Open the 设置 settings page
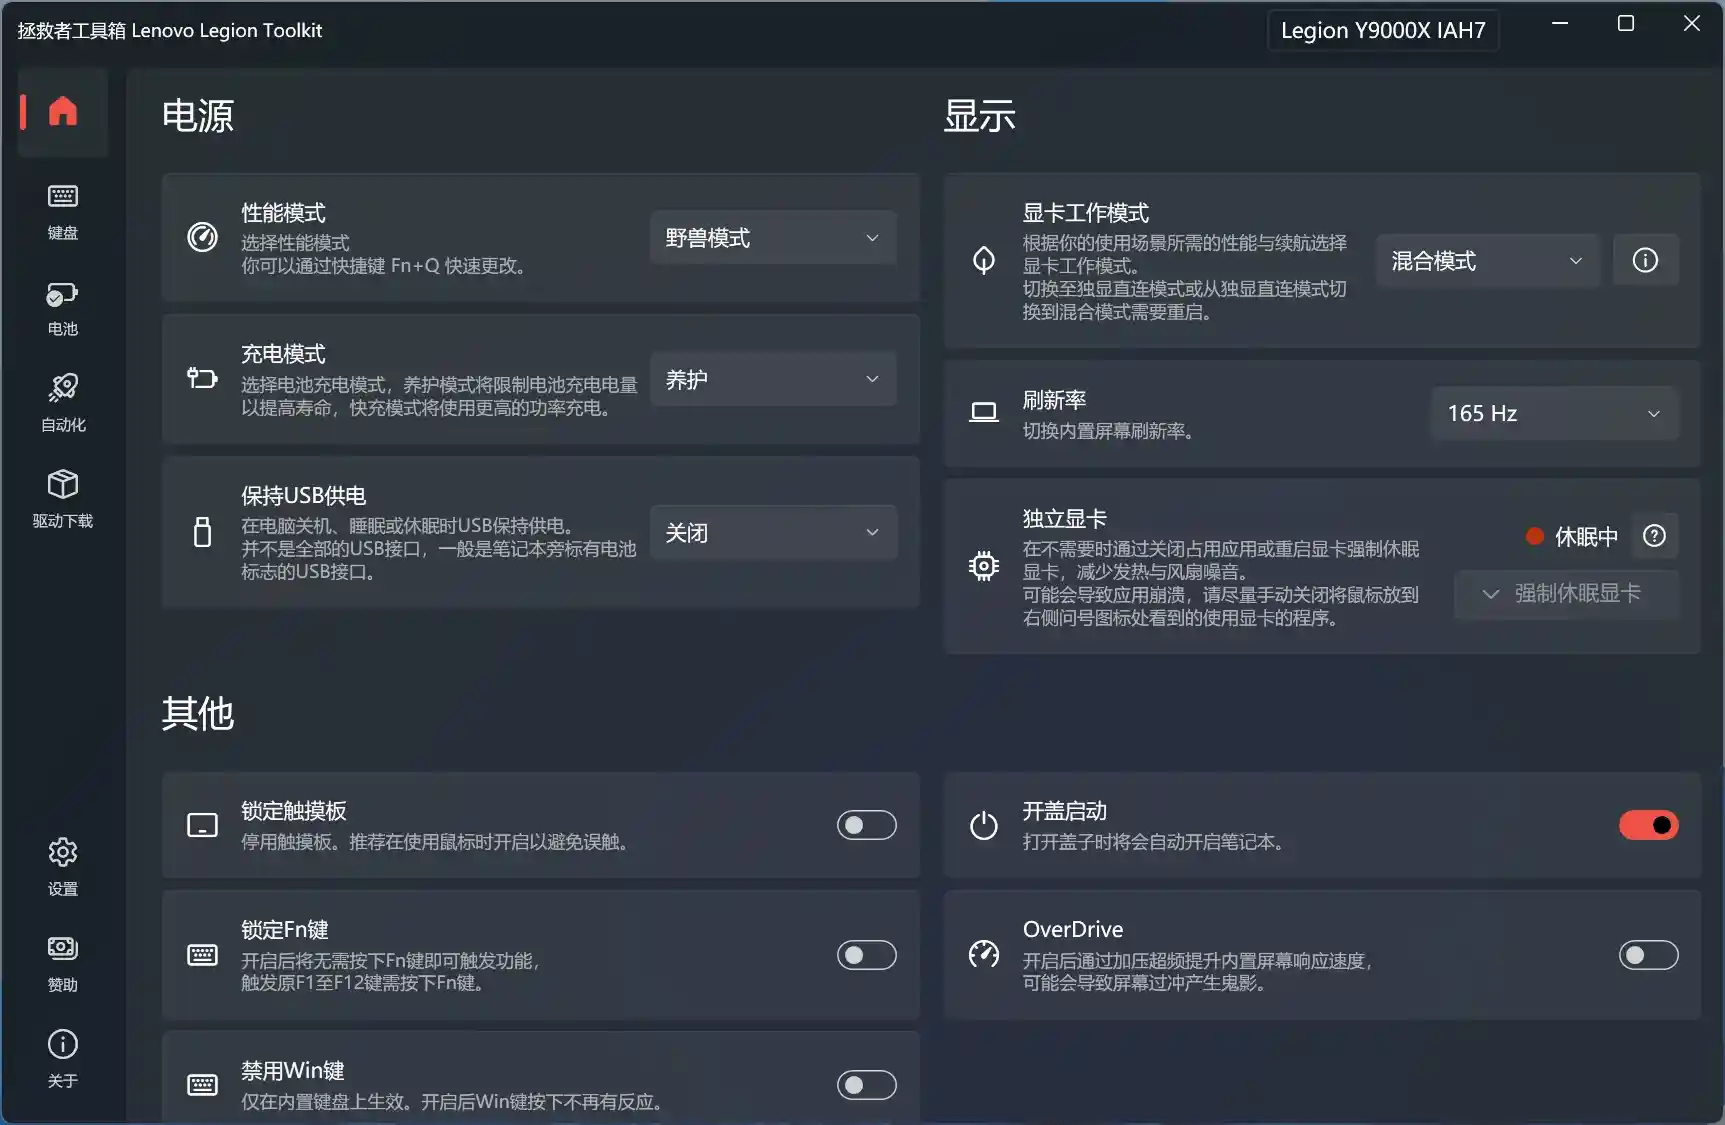Image resolution: width=1725 pixels, height=1125 pixels. click(x=63, y=868)
